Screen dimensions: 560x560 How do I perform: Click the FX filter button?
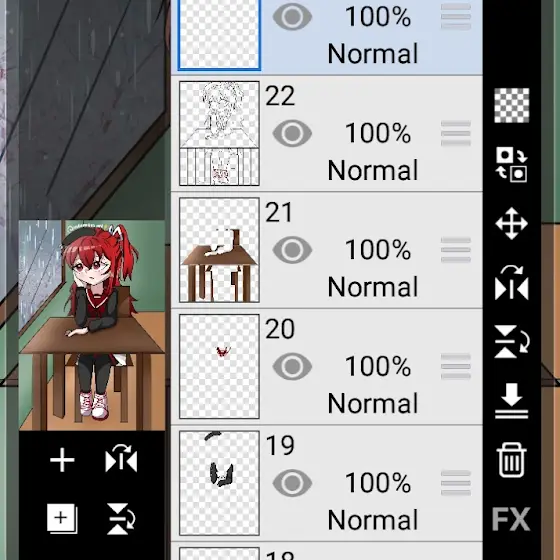pyautogui.click(x=511, y=519)
